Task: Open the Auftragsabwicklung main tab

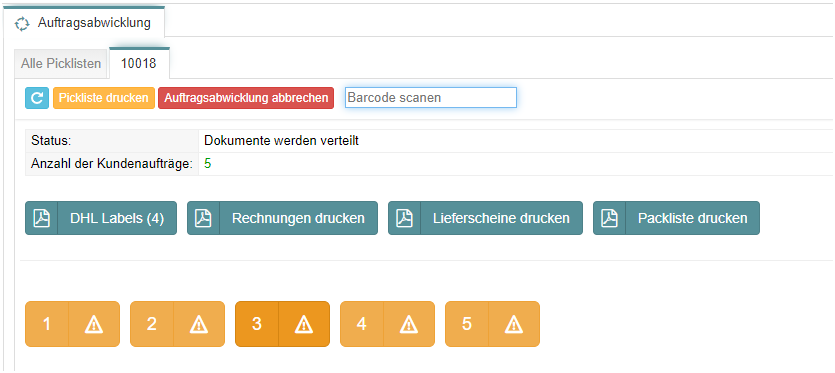Action: [84, 23]
